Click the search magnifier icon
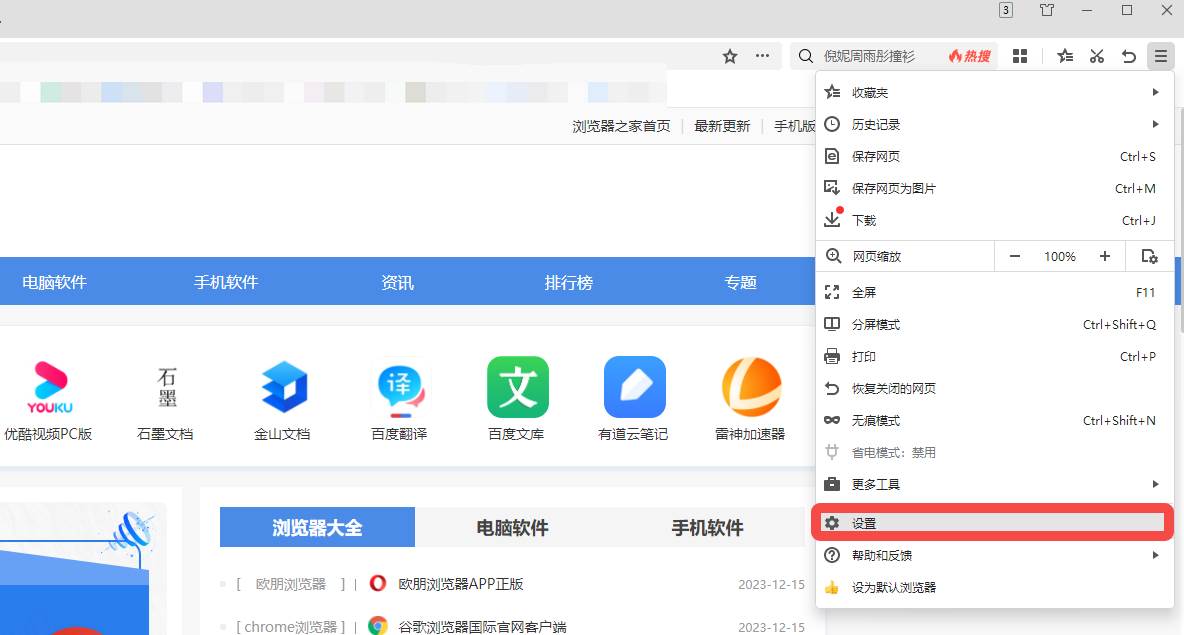This screenshot has width=1184, height=635. coord(806,56)
